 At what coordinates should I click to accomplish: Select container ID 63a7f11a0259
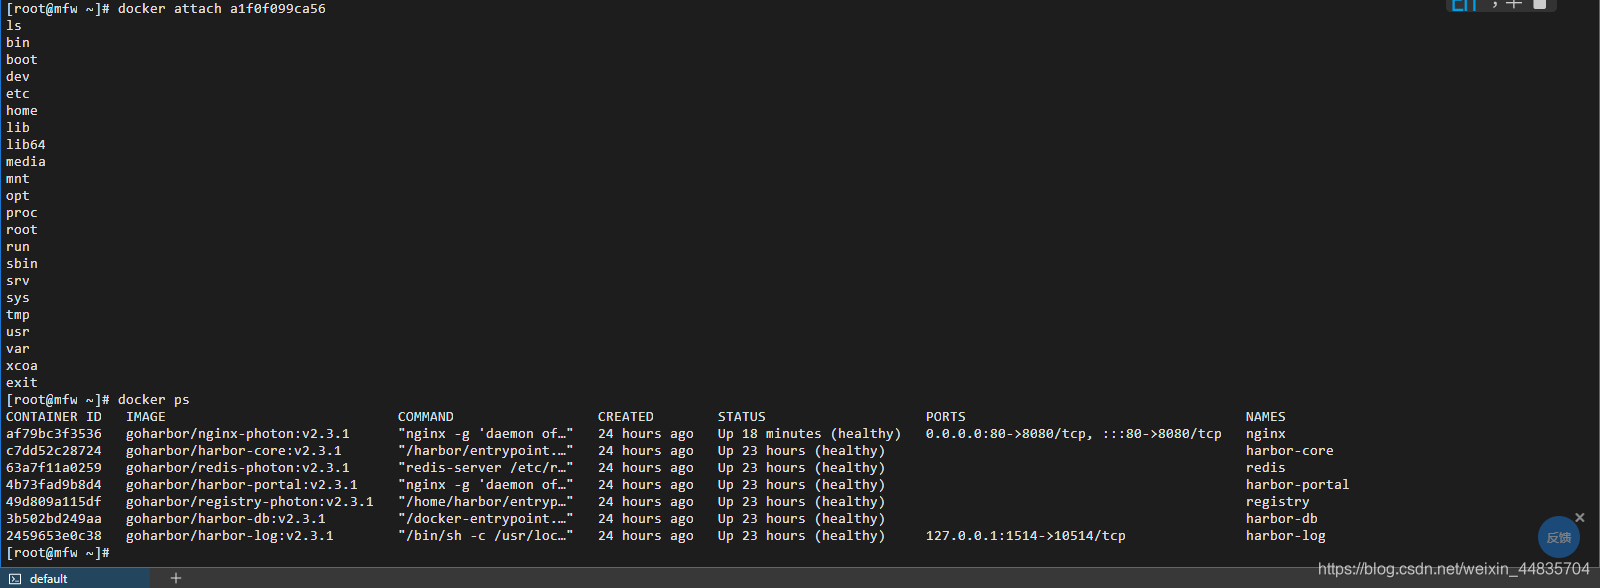54,468
